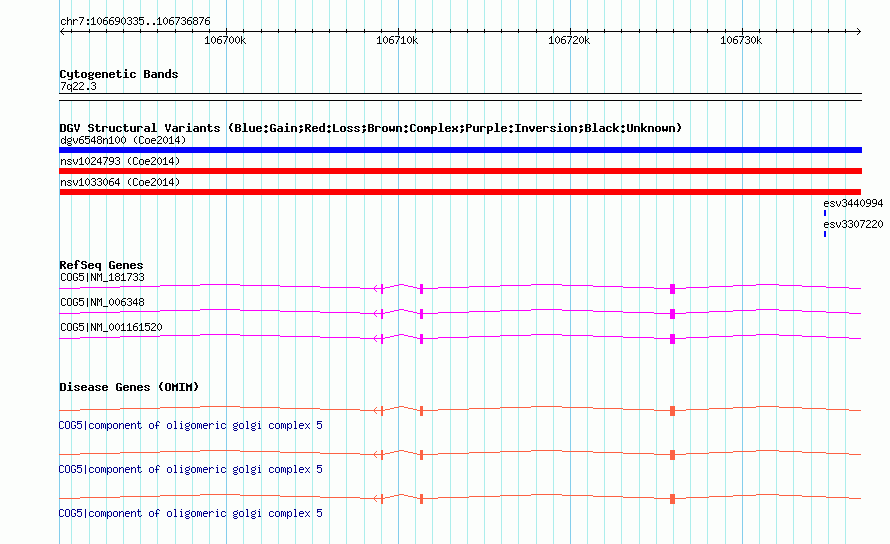Click the blue dgv6548n100 gain variant bar

pos(460,150)
